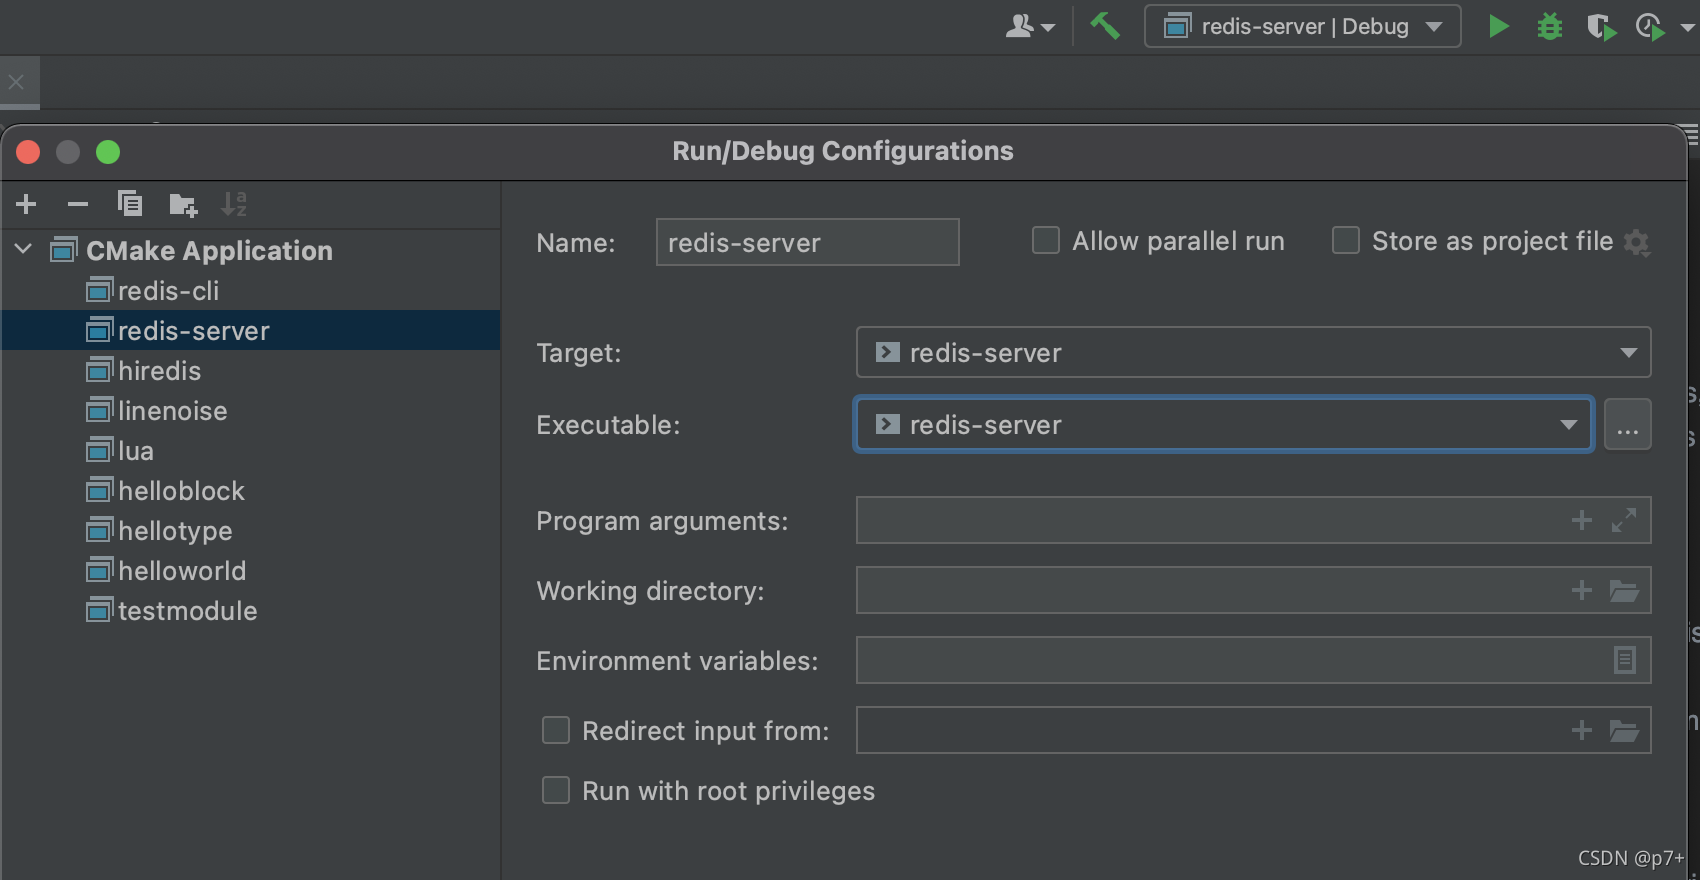The height and width of the screenshot is (880, 1700).
Task: Check Store as project file
Action: point(1346,241)
